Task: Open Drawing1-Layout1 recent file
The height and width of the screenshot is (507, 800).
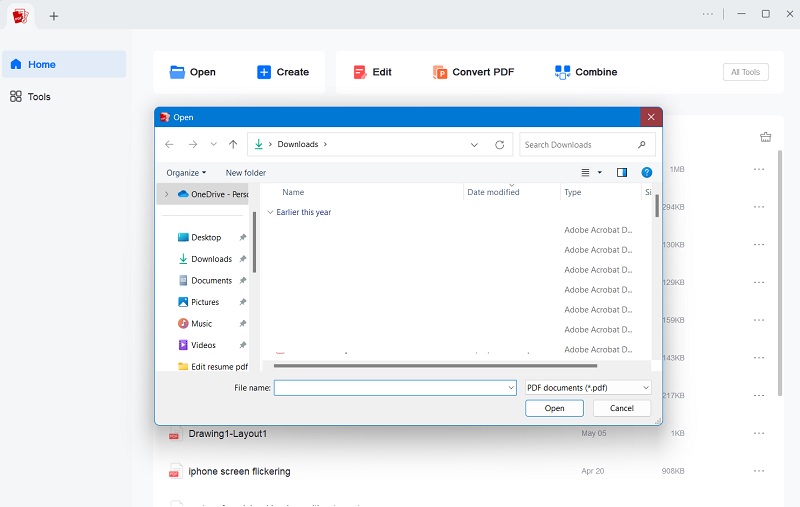Action: [x=228, y=434]
